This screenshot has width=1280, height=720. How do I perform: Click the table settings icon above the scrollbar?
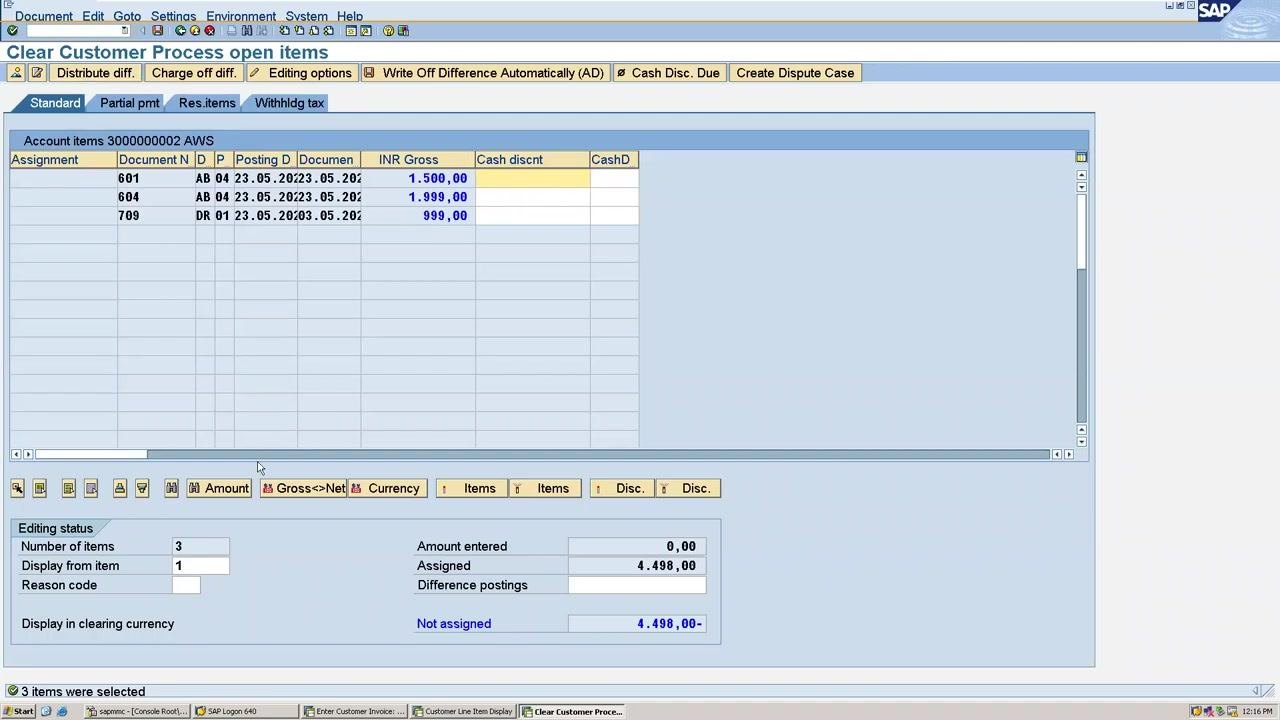coord(1081,157)
